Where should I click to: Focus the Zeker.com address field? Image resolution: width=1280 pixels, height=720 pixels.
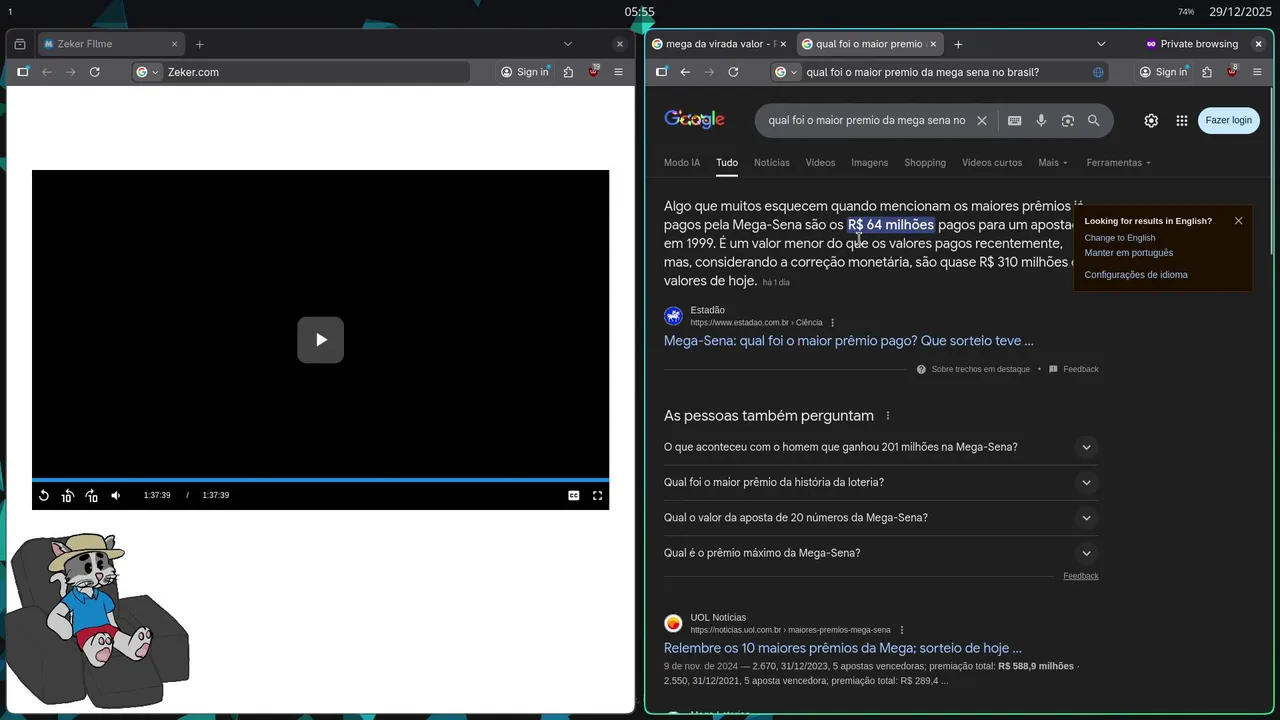(315, 72)
